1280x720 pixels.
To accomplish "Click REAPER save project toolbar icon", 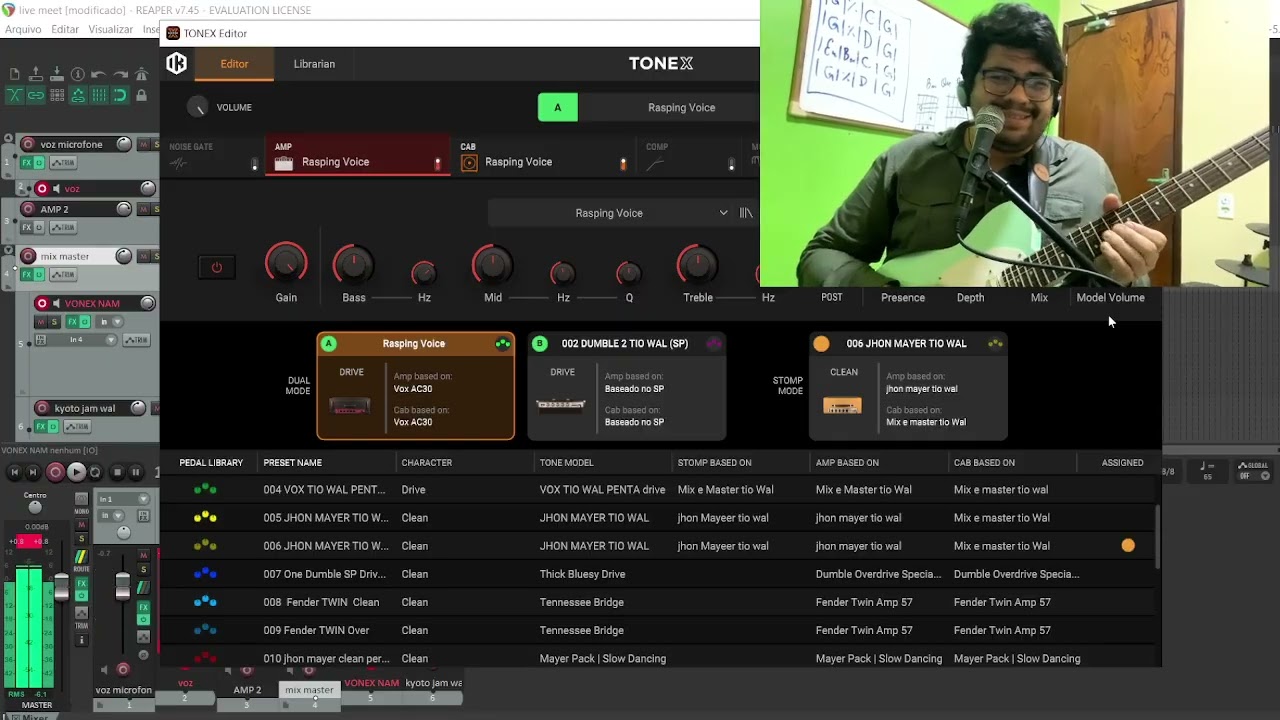I will click(x=57, y=73).
